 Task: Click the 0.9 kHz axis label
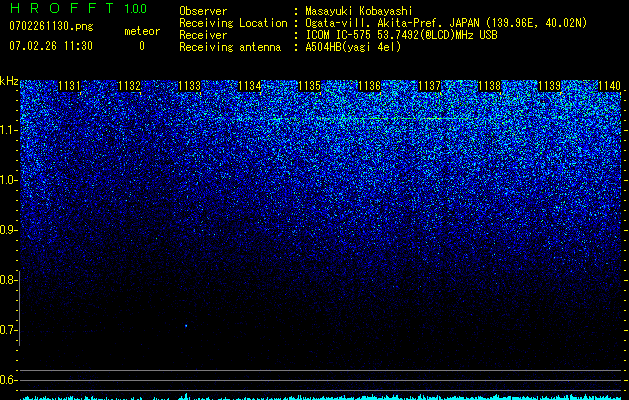tap(7, 230)
